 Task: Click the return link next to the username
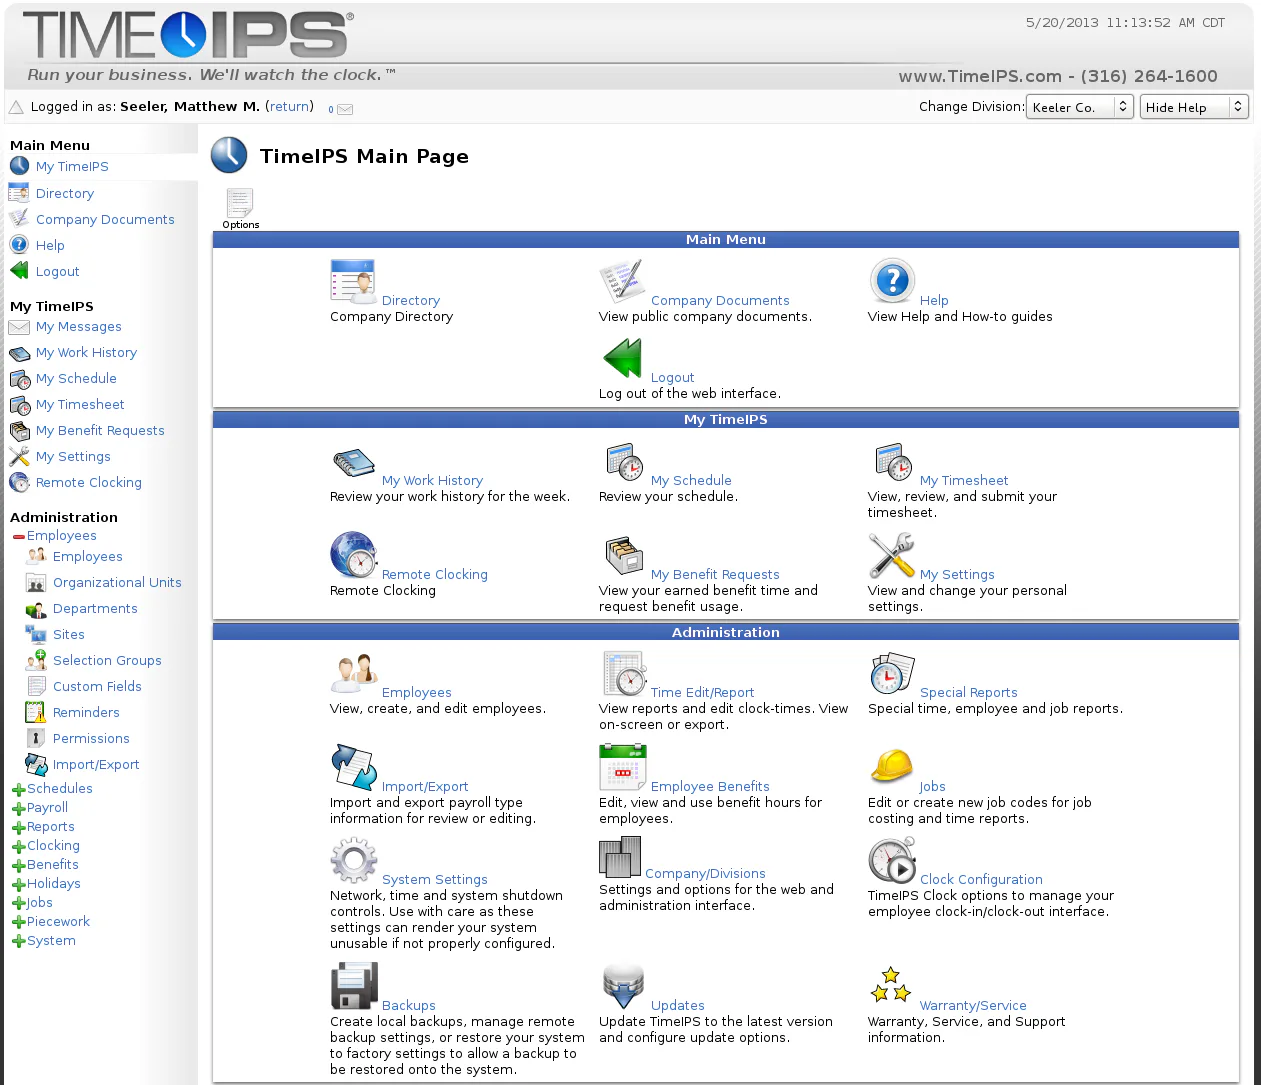tap(289, 105)
